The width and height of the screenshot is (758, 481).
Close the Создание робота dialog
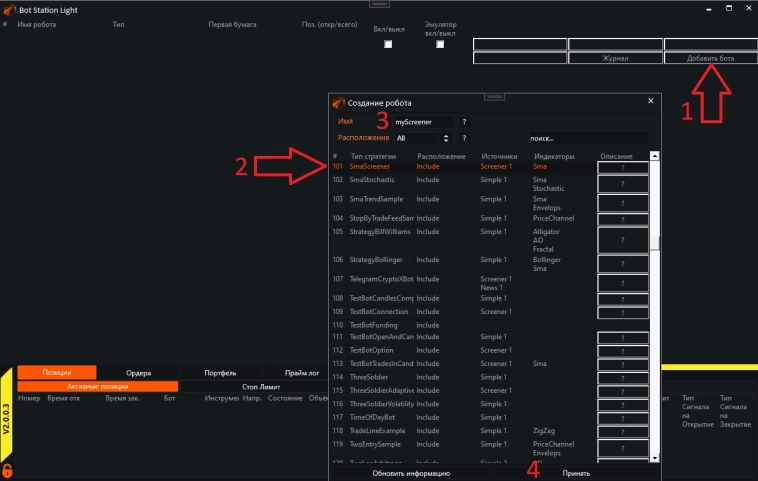pyautogui.click(x=651, y=101)
